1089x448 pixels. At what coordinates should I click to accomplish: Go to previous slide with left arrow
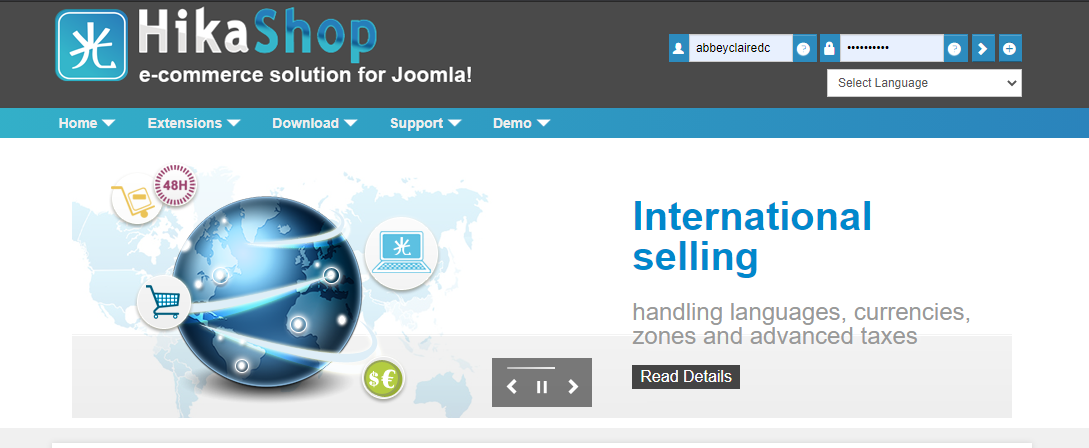click(x=512, y=387)
